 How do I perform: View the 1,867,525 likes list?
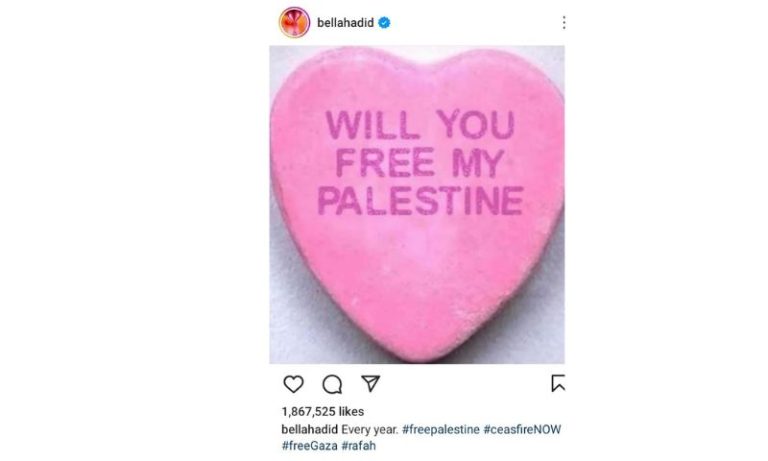[x=323, y=412]
